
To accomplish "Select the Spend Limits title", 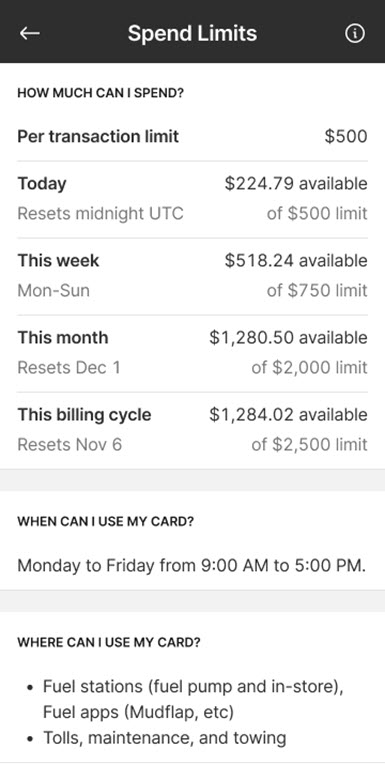I will coord(192,33).
